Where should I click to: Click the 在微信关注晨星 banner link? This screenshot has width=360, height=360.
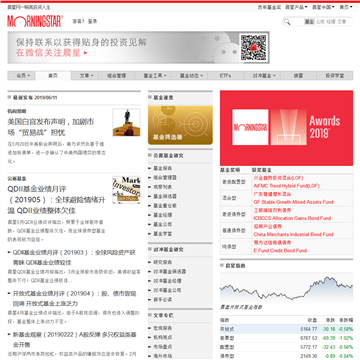pyautogui.click(x=52, y=53)
